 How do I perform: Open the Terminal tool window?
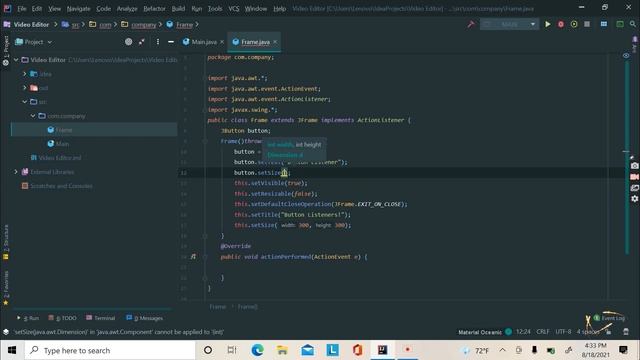coord(101,318)
